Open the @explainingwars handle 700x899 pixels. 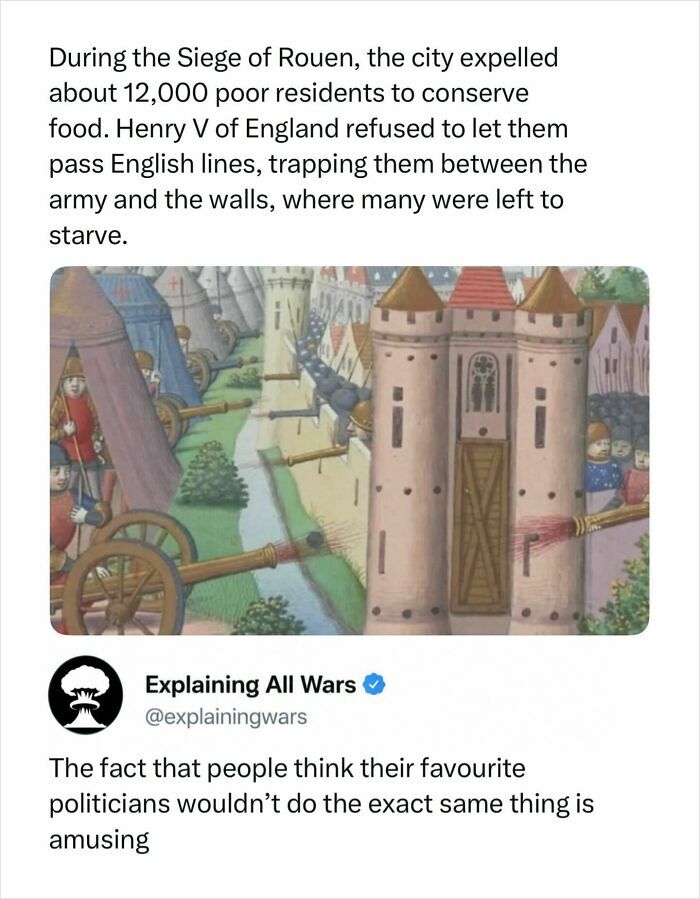pyautogui.click(x=226, y=717)
